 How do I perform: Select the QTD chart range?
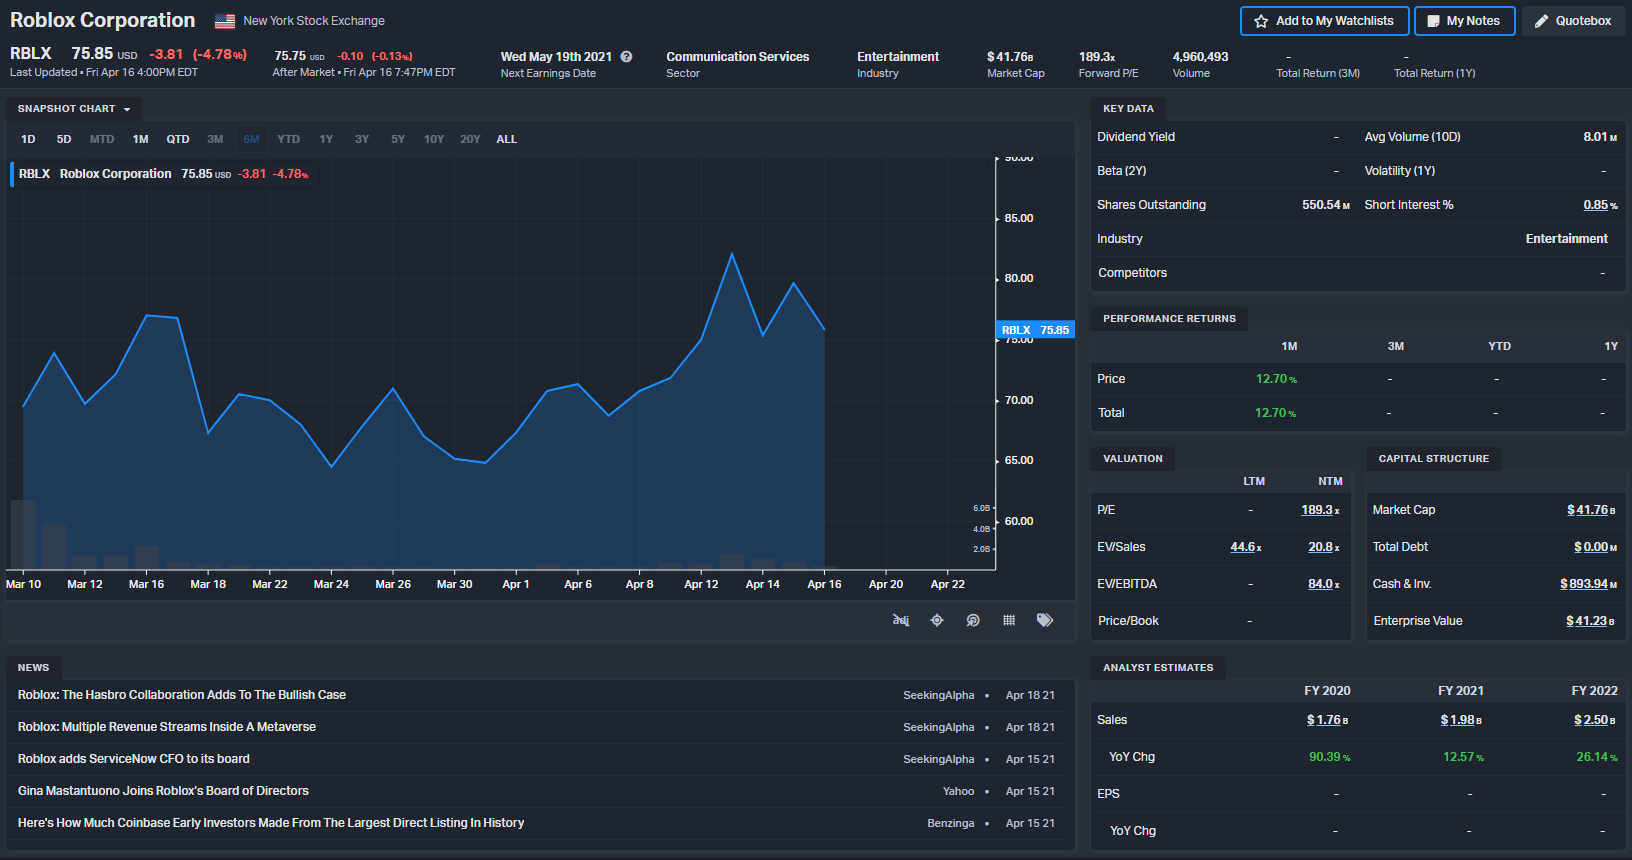coord(178,139)
